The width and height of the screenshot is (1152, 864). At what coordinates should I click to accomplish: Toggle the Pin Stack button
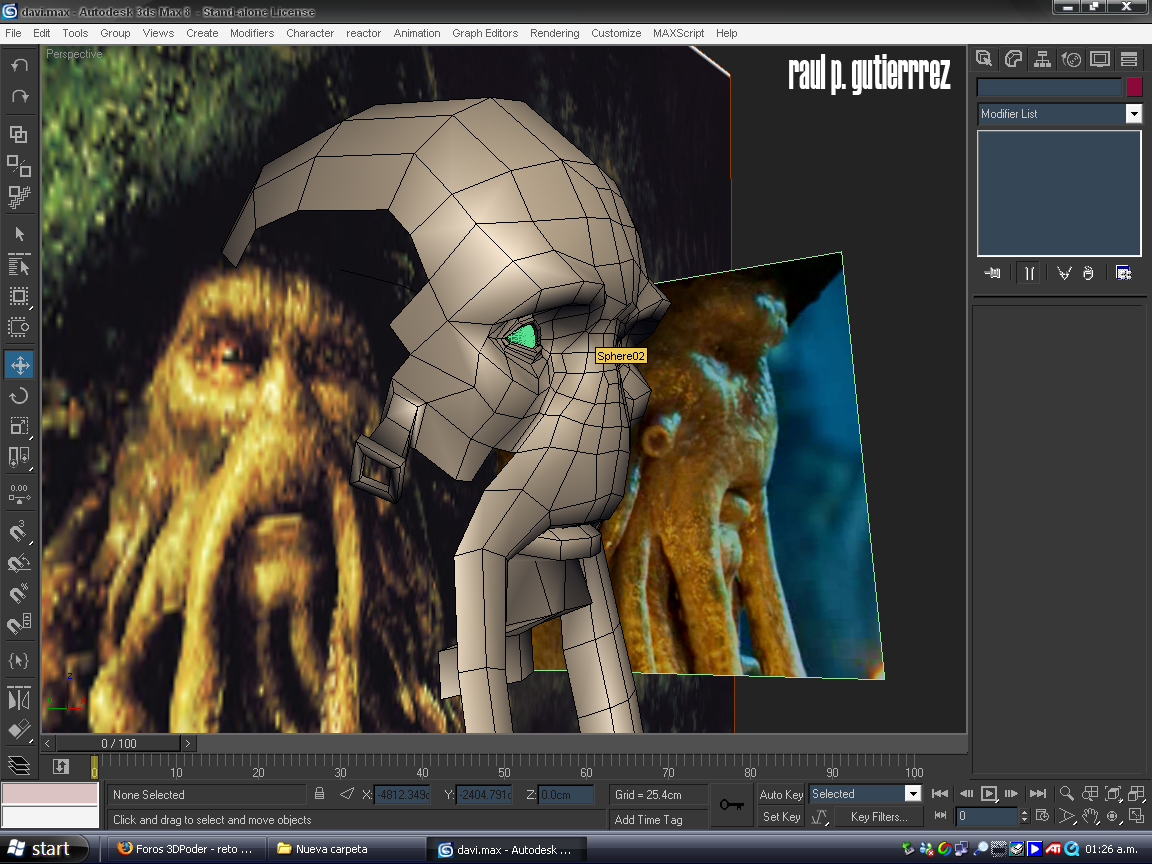[x=992, y=273]
